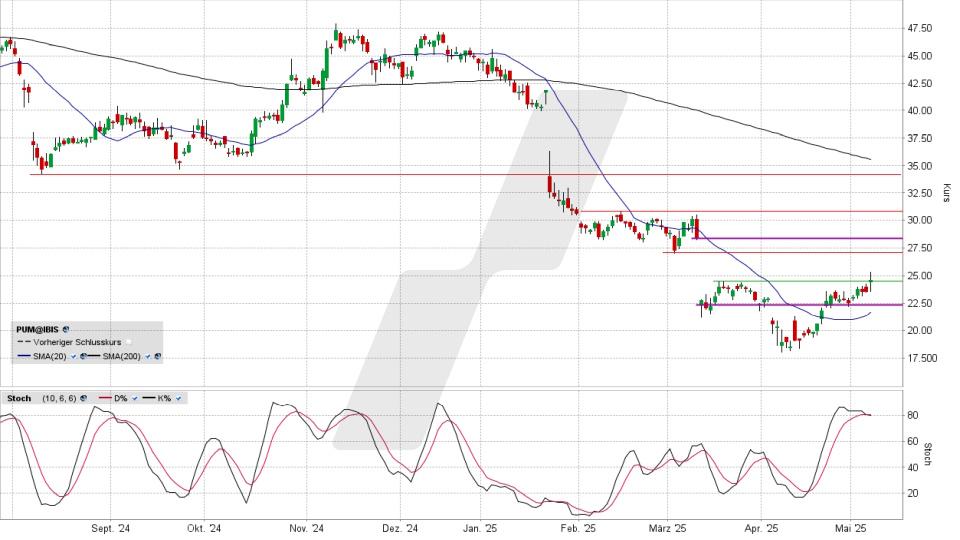Click the Stoch indicator title
This screenshot has height=540, width=960.
click(19, 398)
